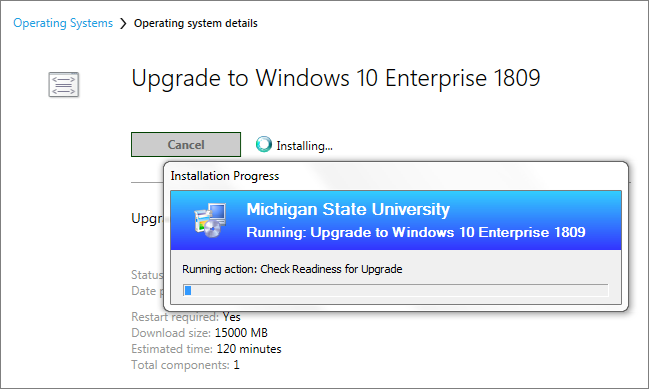Click the Download size 15000 MB value
The height and width of the screenshot is (389, 649).
(x=241, y=333)
